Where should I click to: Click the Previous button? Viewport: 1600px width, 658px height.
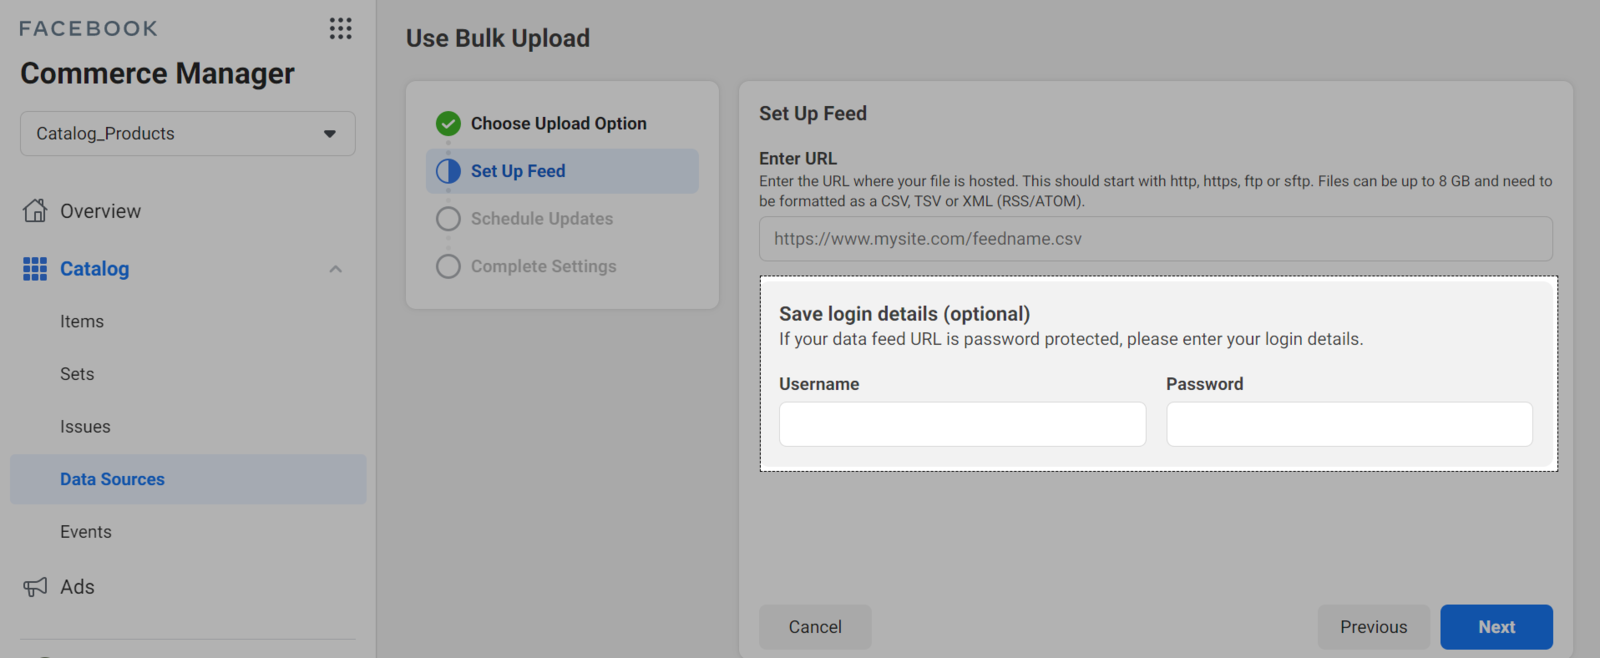click(x=1374, y=627)
